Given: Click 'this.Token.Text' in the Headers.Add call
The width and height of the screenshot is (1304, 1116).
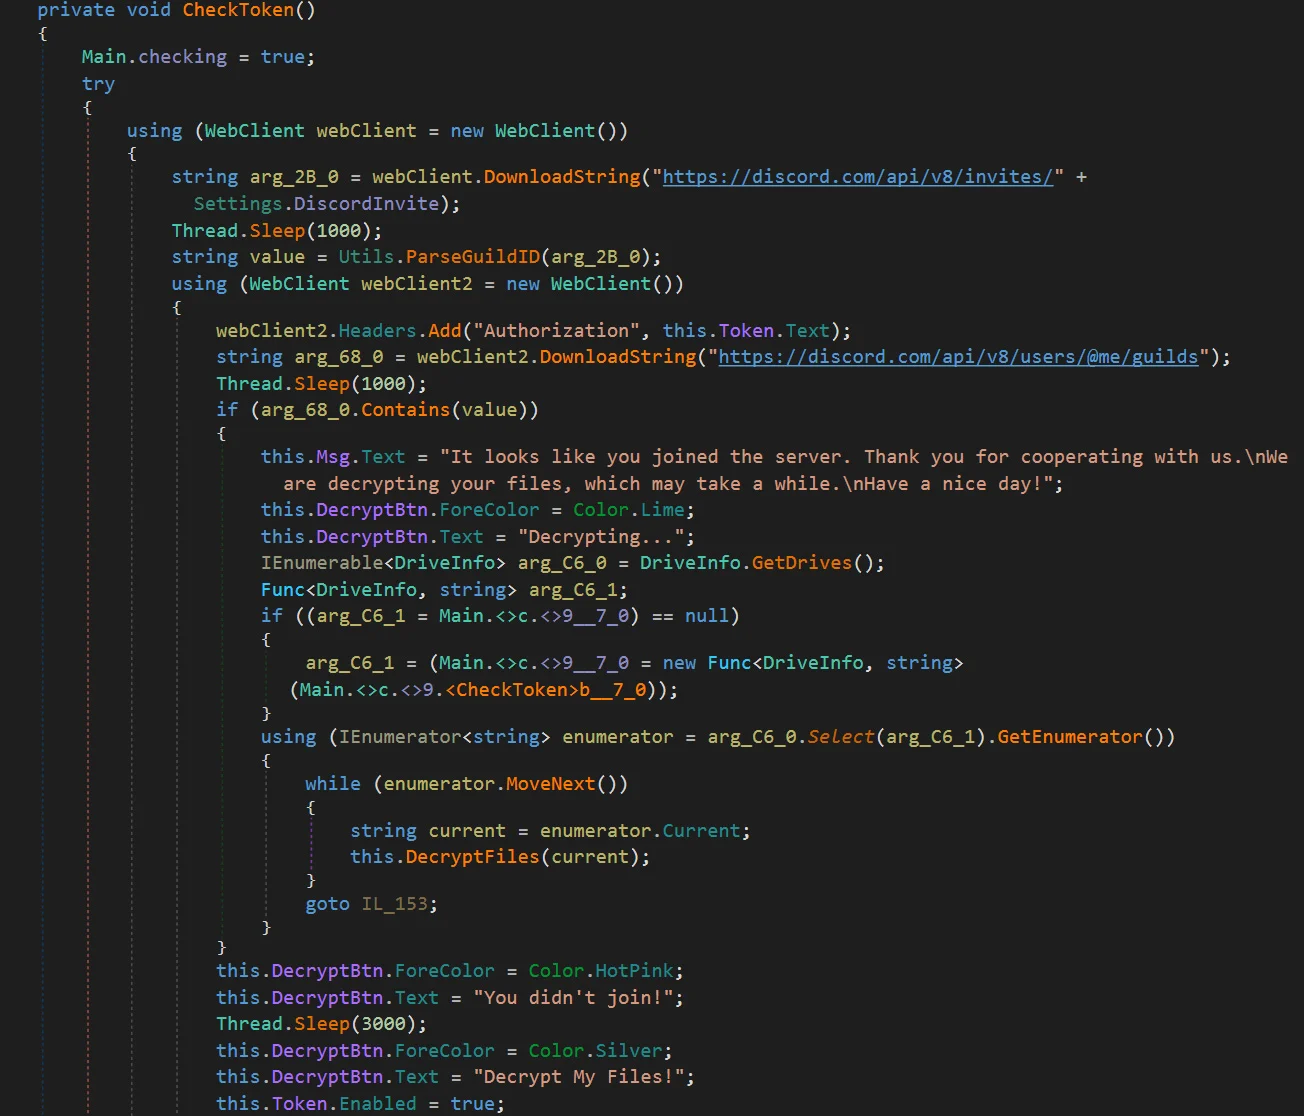Looking at the screenshot, I should (x=746, y=331).
